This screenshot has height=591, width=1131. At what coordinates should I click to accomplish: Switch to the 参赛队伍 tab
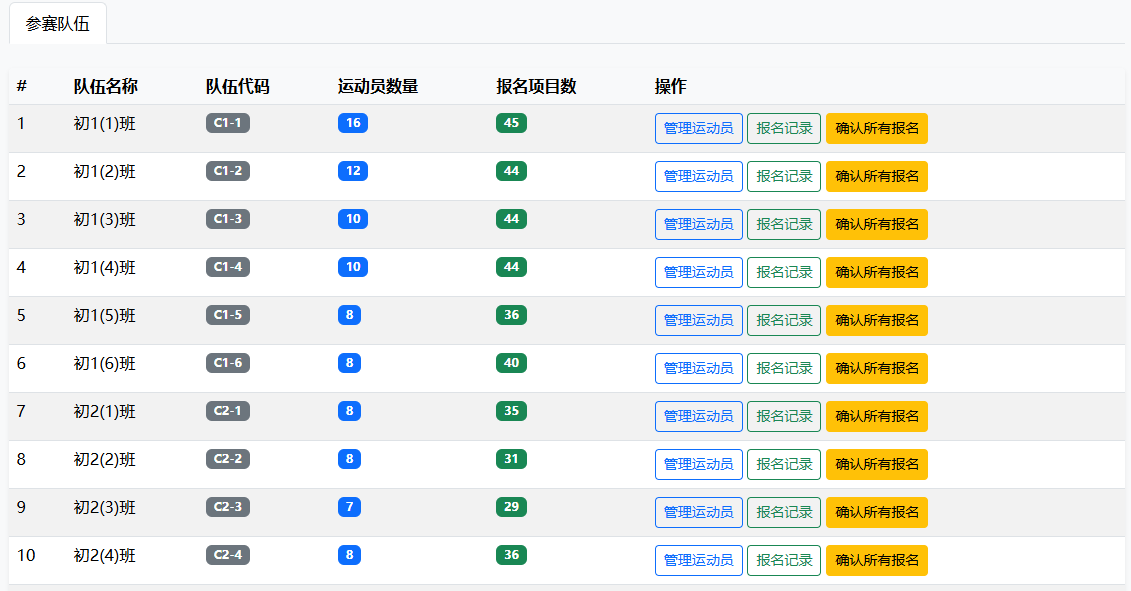point(58,24)
